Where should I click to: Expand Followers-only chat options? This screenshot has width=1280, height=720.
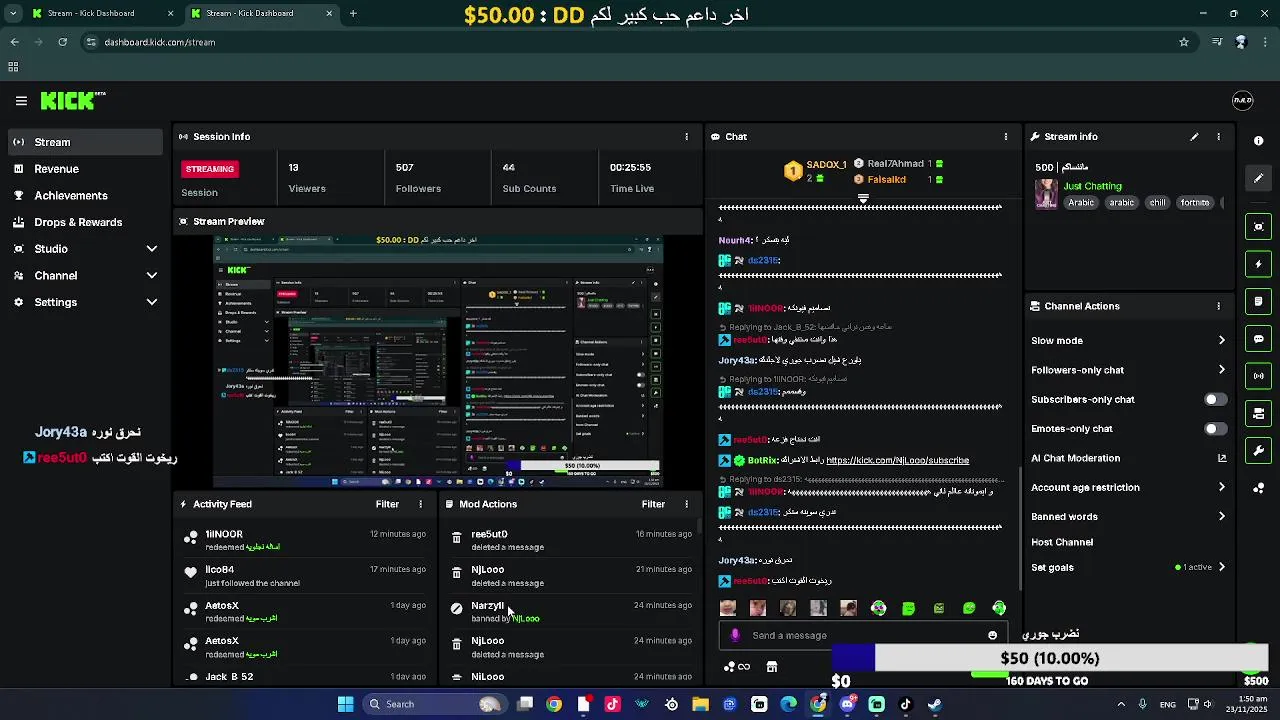(x=1221, y=370)
